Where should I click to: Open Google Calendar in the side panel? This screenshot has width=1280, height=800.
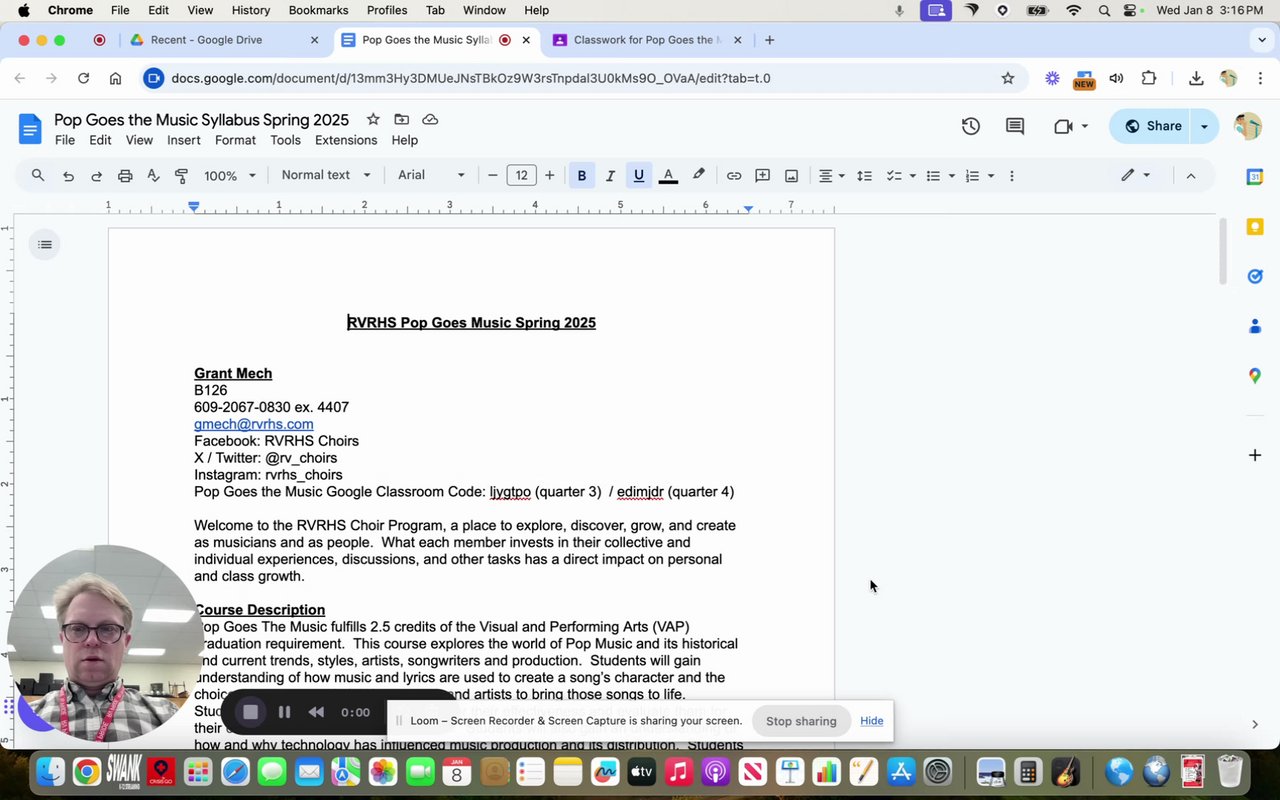pyautogui.click(x=1255, y=177)
